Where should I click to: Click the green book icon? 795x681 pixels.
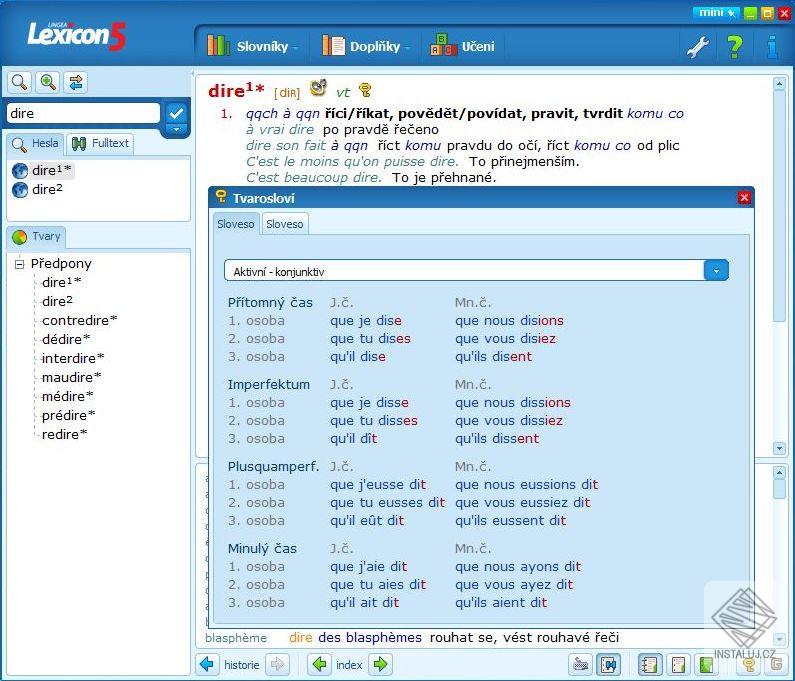tap(706, 664)
